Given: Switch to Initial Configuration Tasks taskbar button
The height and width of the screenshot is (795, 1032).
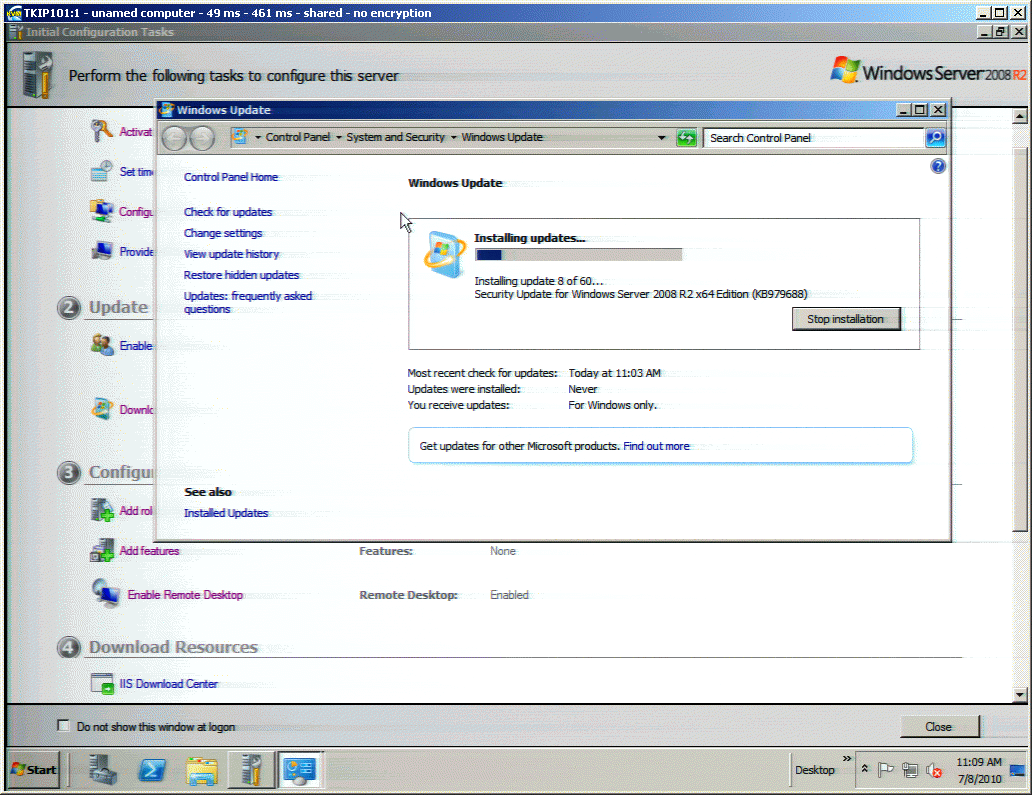Looking at the screenshot, I should click(x=251, y=769).
